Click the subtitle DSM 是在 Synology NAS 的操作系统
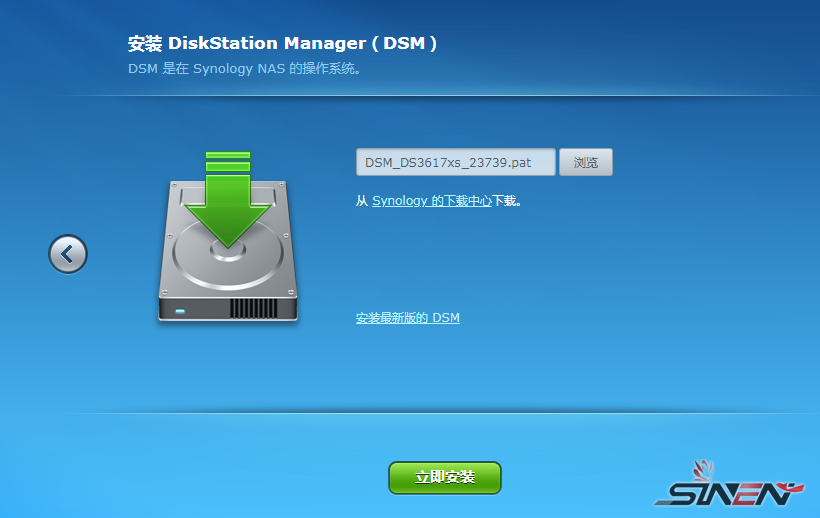Image resolution: width=820 pixels, height=518 pixels. pos(244,68)
